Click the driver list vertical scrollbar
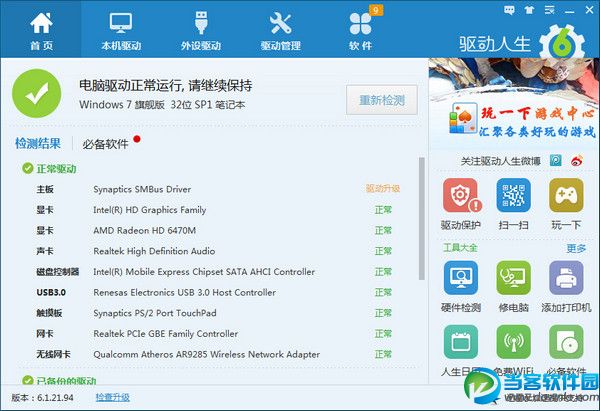The width and height of the screenshot is (600, 411). (422, 219)
